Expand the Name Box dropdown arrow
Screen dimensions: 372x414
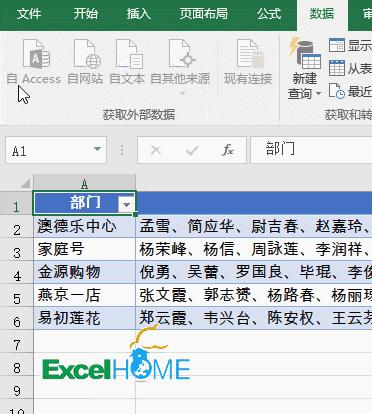(x=97, y=149)
